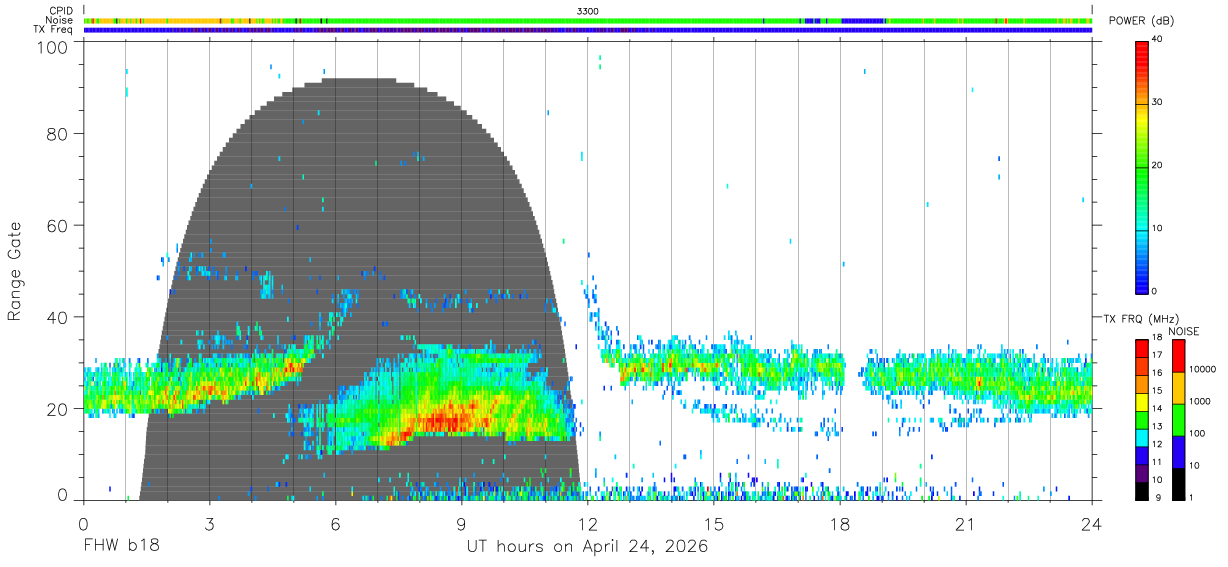The image size is (1228, 567).
Task: Select the CPID value 3300
Action: click(588, 10)
